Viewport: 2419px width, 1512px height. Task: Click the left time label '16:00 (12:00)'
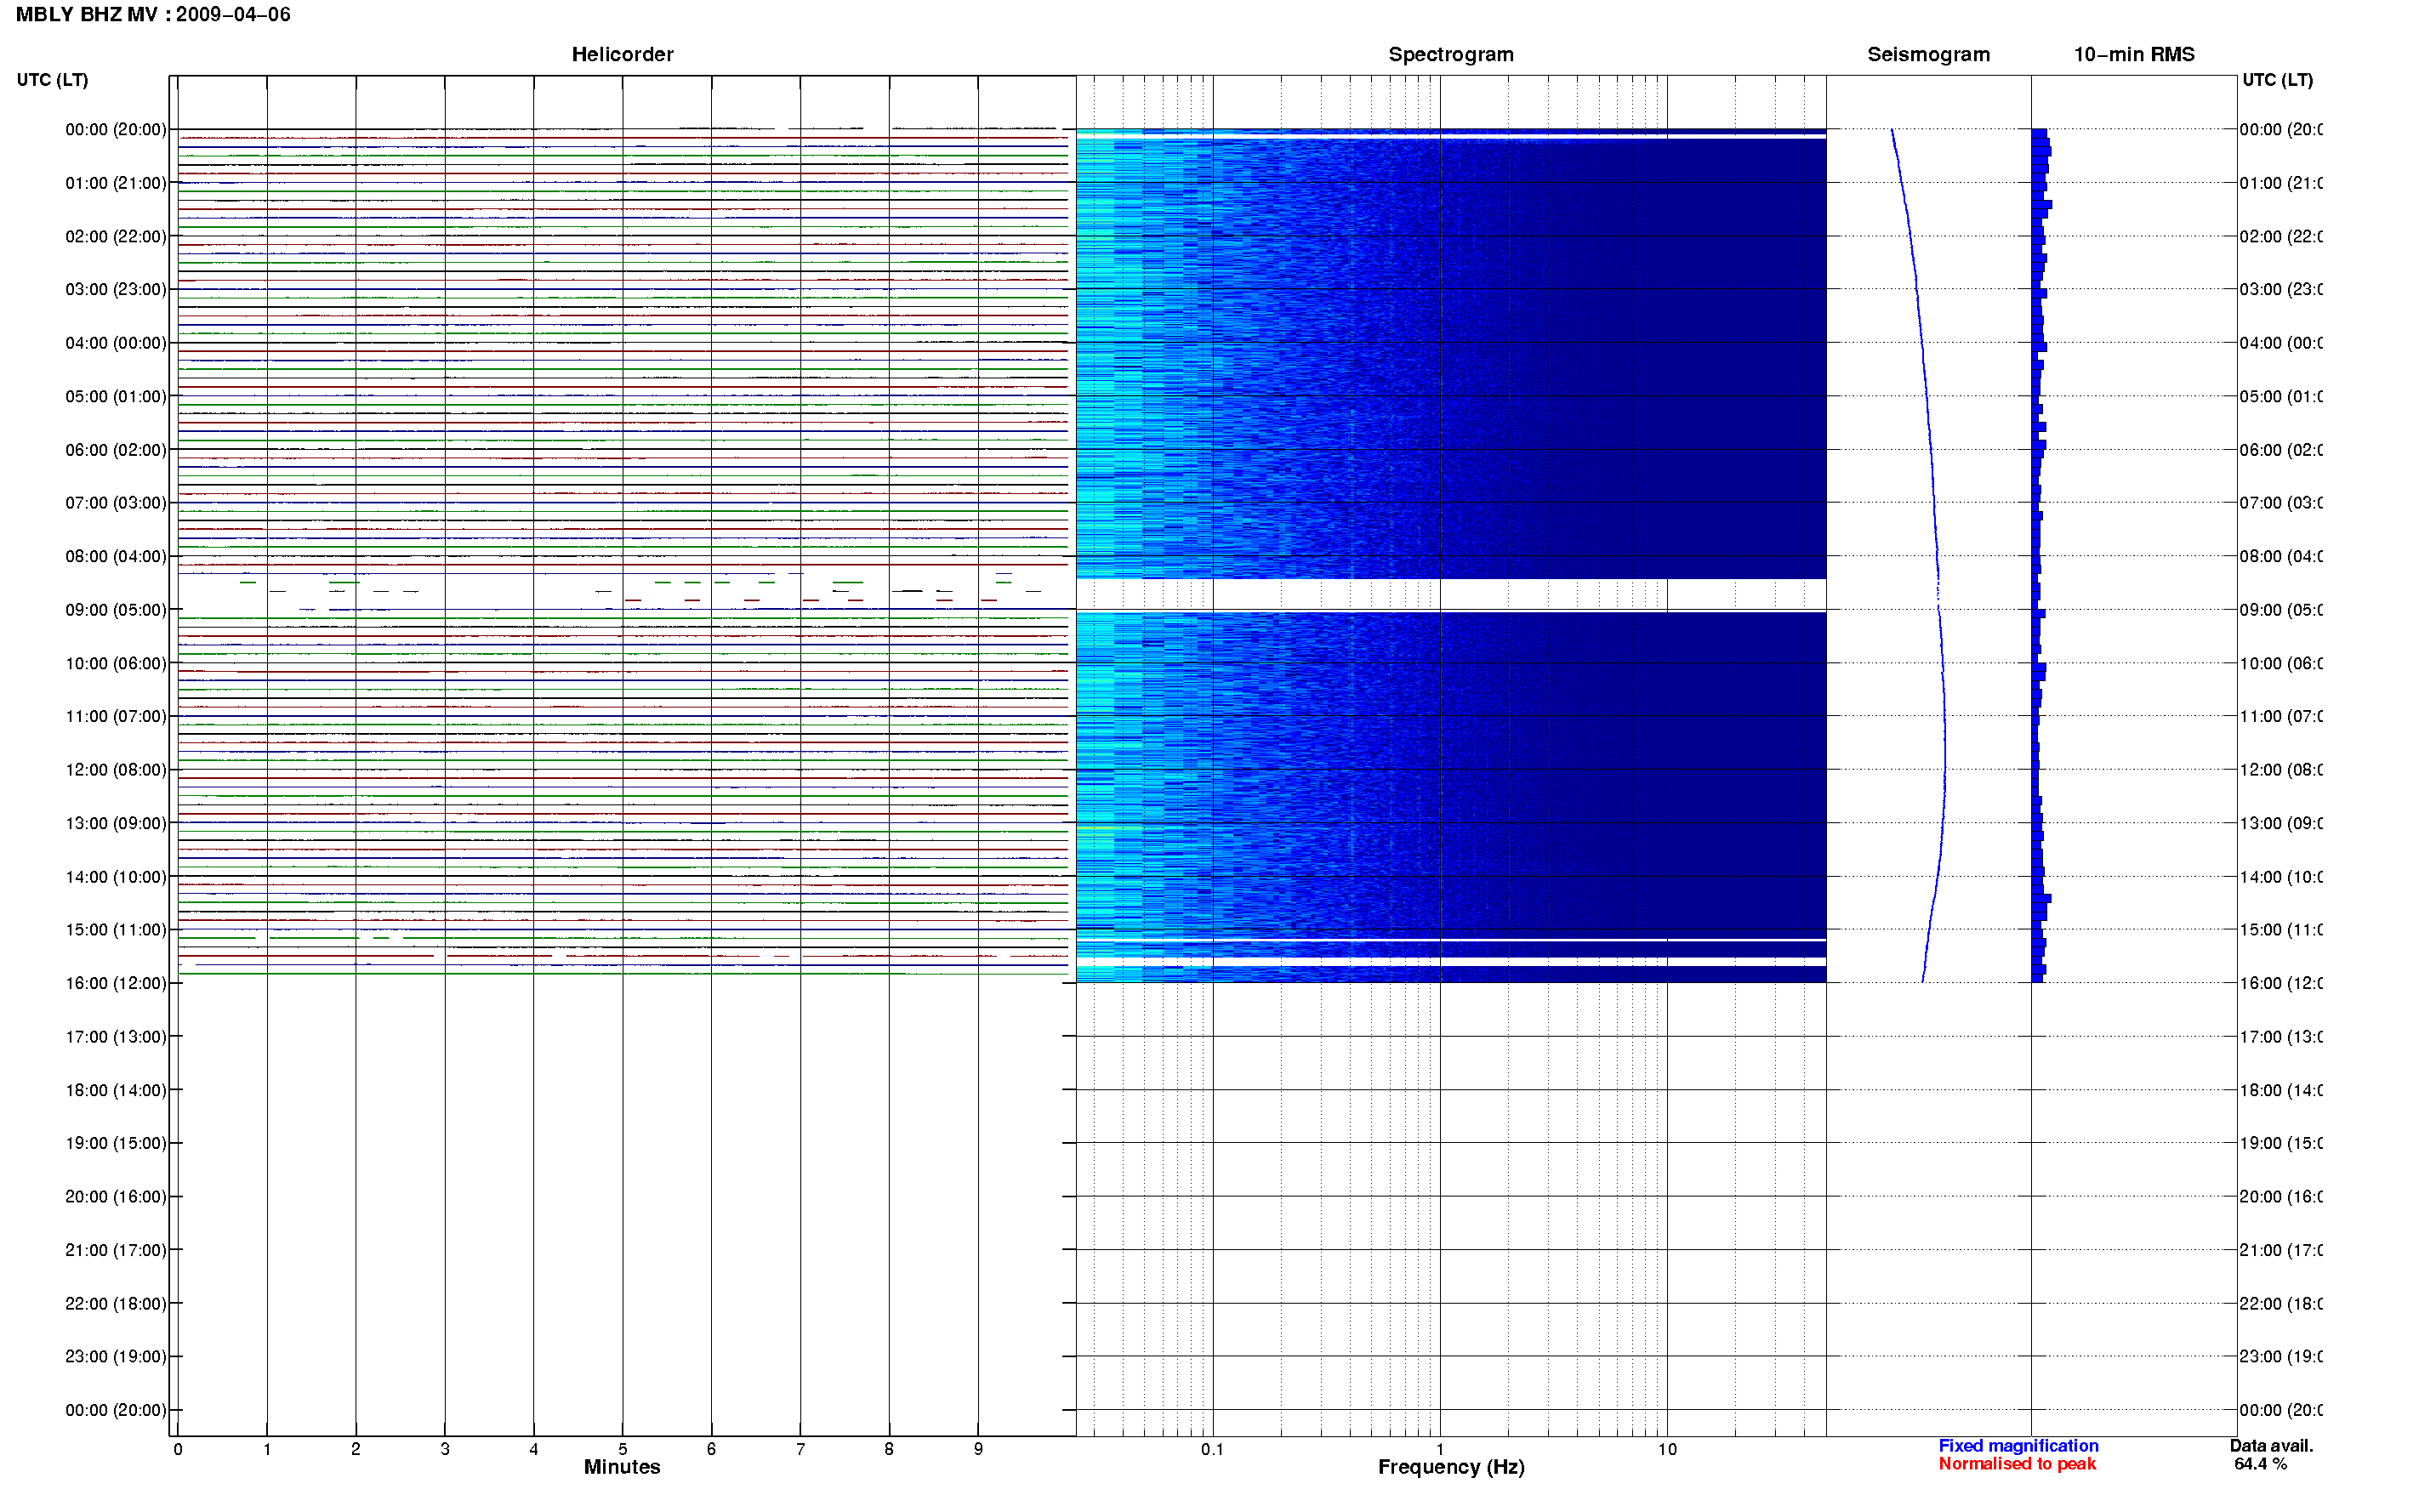(116, 984)
